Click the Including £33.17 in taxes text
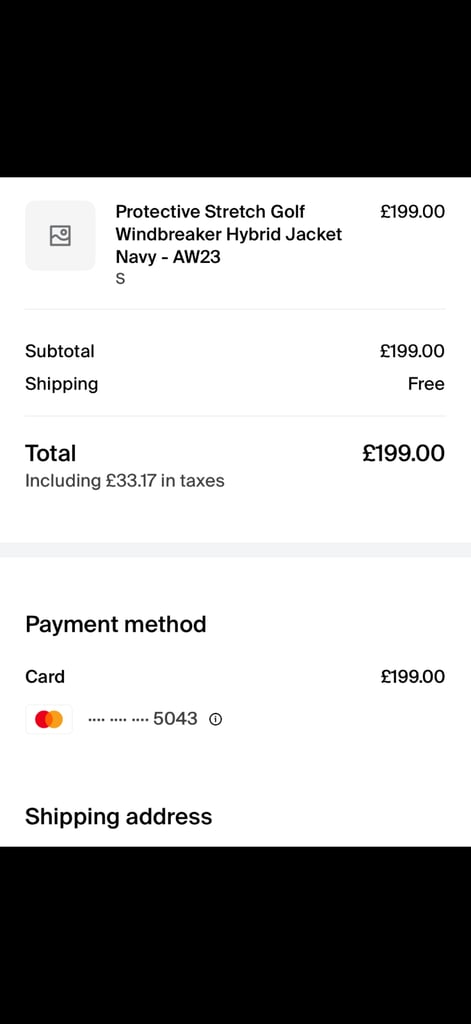Screen dimensions: 471x1024 125,481
